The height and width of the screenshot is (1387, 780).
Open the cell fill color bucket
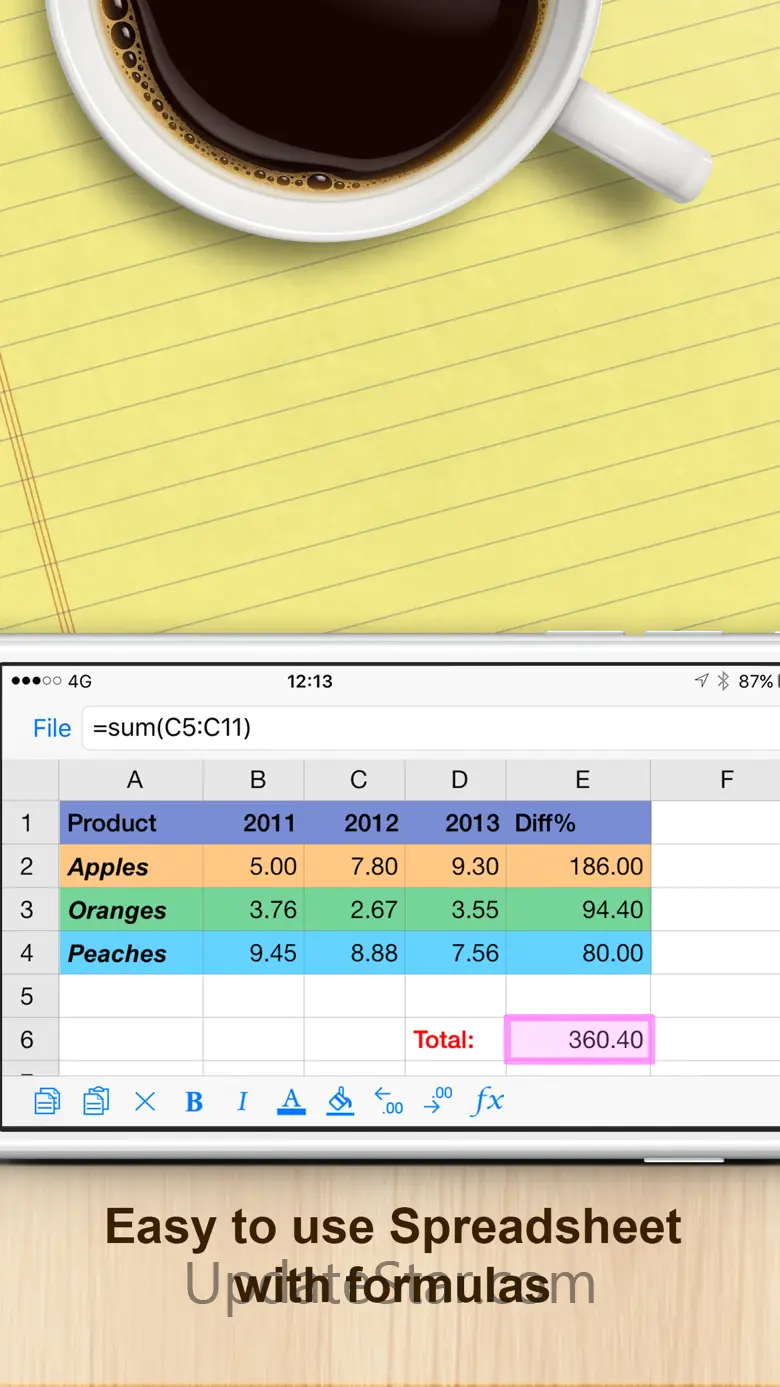tap(340, 1101)
